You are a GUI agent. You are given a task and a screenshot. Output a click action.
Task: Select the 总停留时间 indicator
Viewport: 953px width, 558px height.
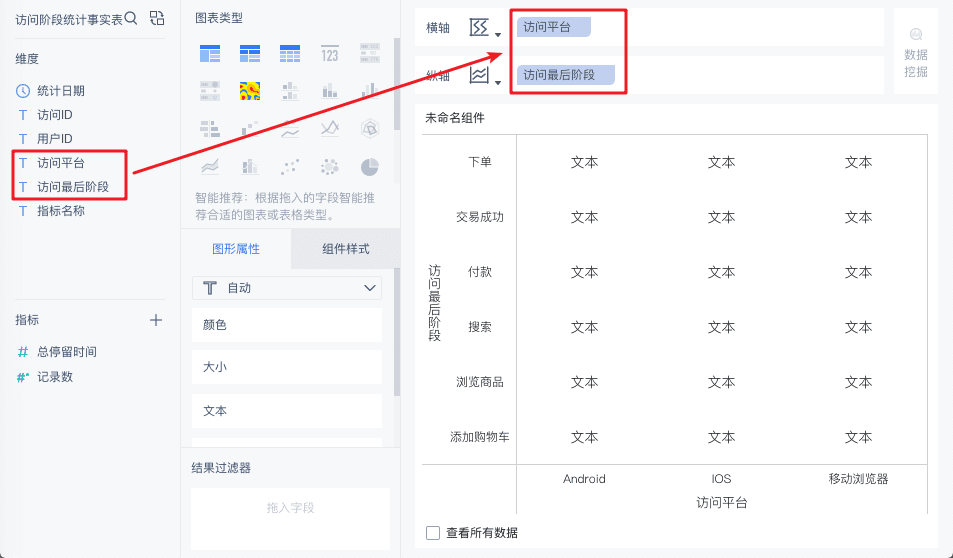coord(67,352)
